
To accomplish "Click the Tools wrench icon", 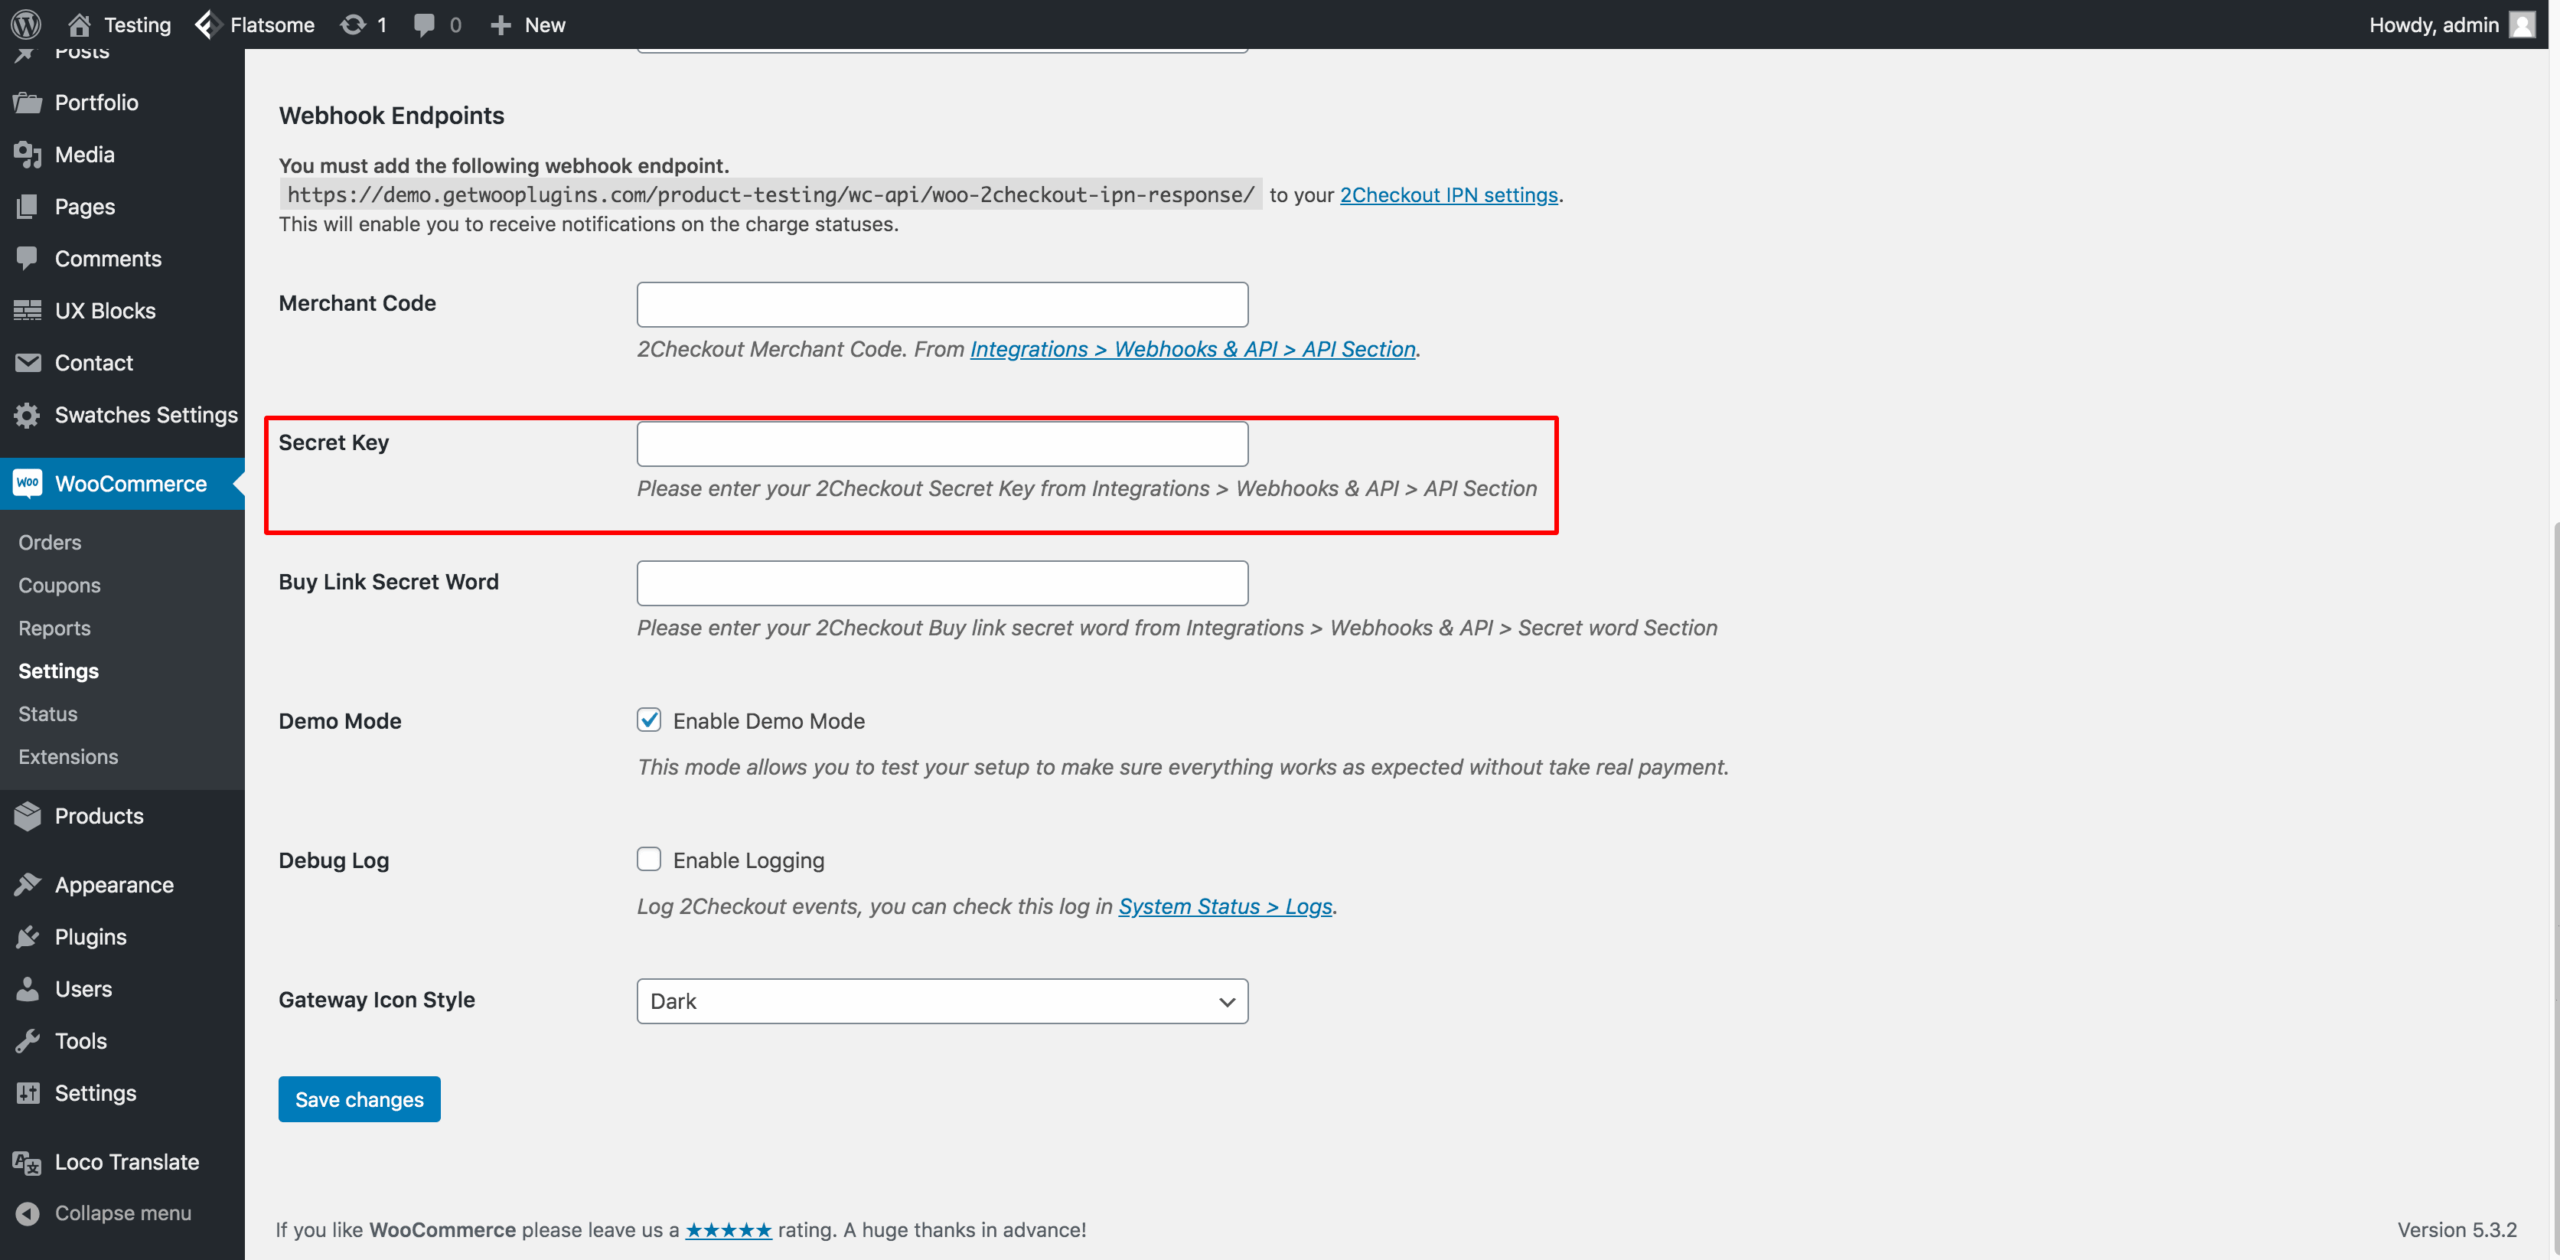I will (28, 1040).
